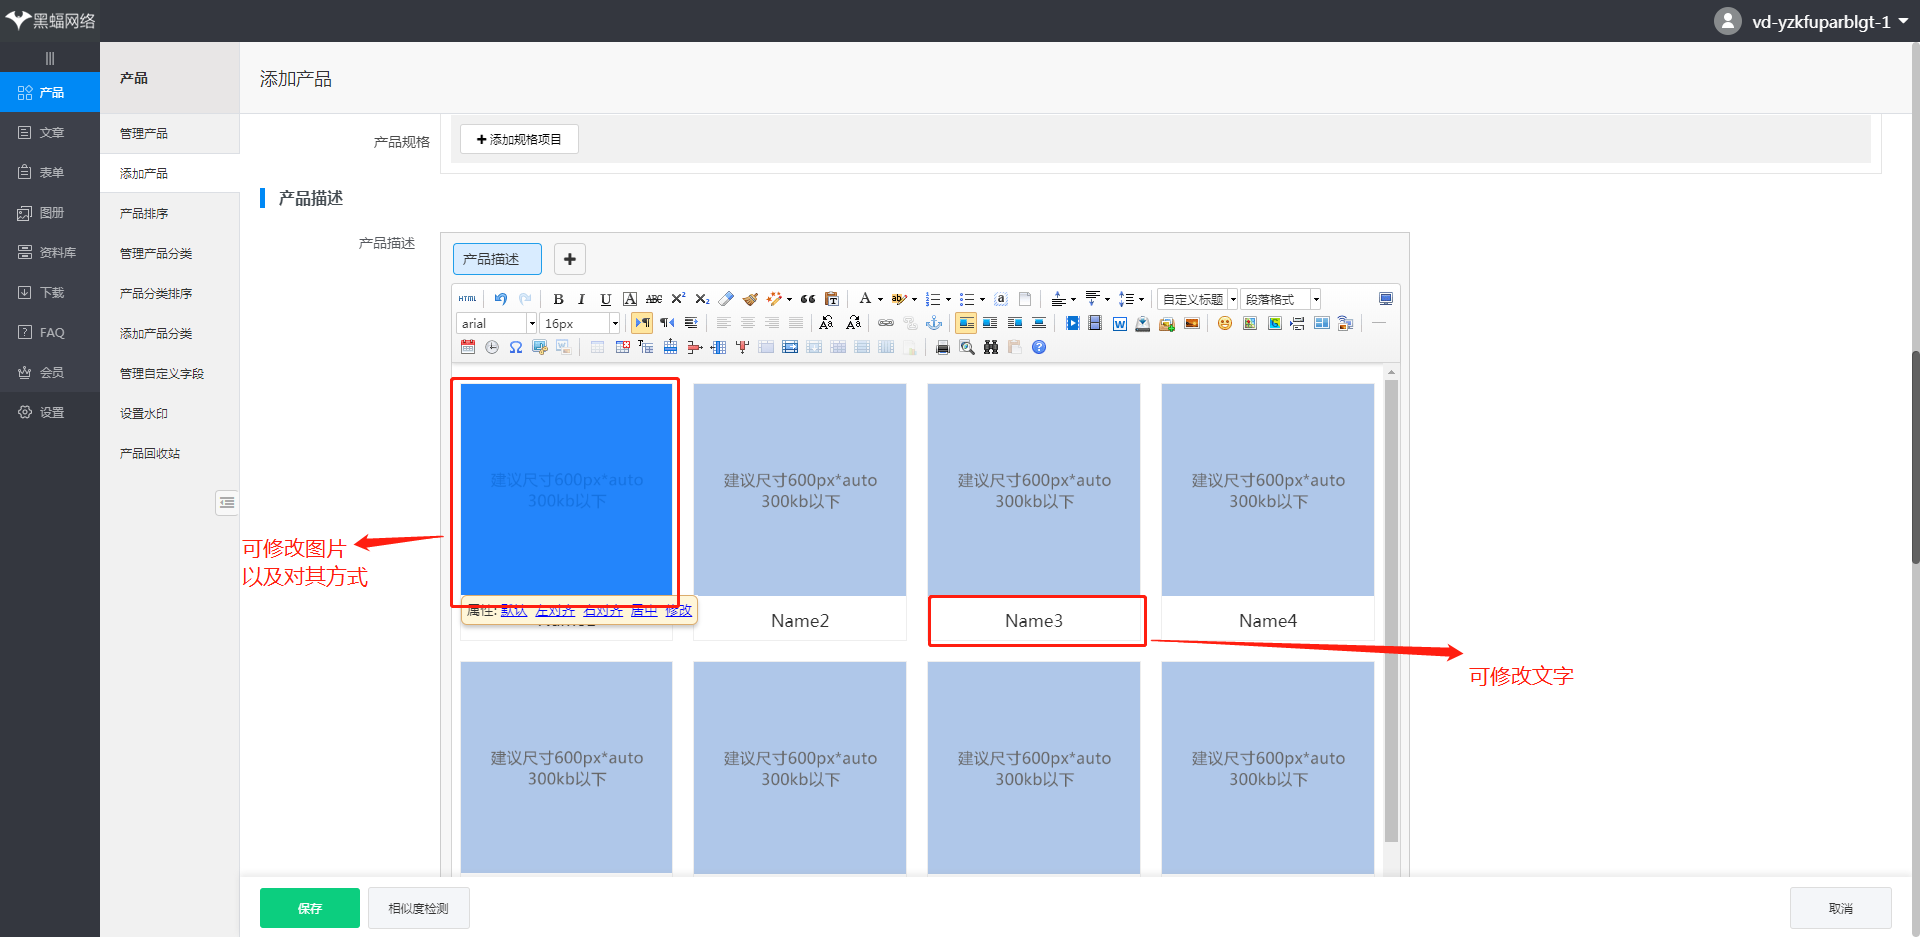Click the undo arrow icon
Viewport: 1920px width, 937px height.
coord(501,299)
